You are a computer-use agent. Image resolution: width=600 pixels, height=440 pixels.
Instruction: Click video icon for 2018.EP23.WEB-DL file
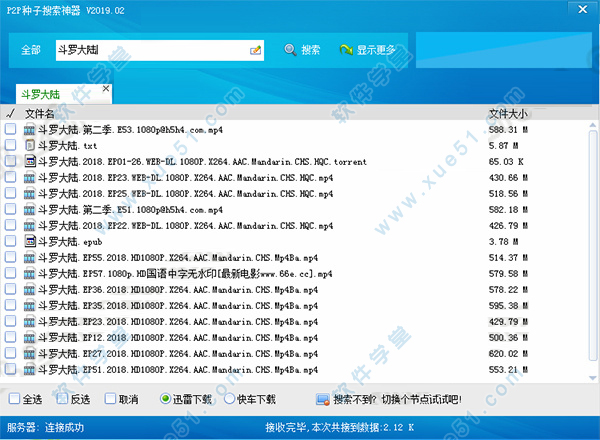(29, 178)
